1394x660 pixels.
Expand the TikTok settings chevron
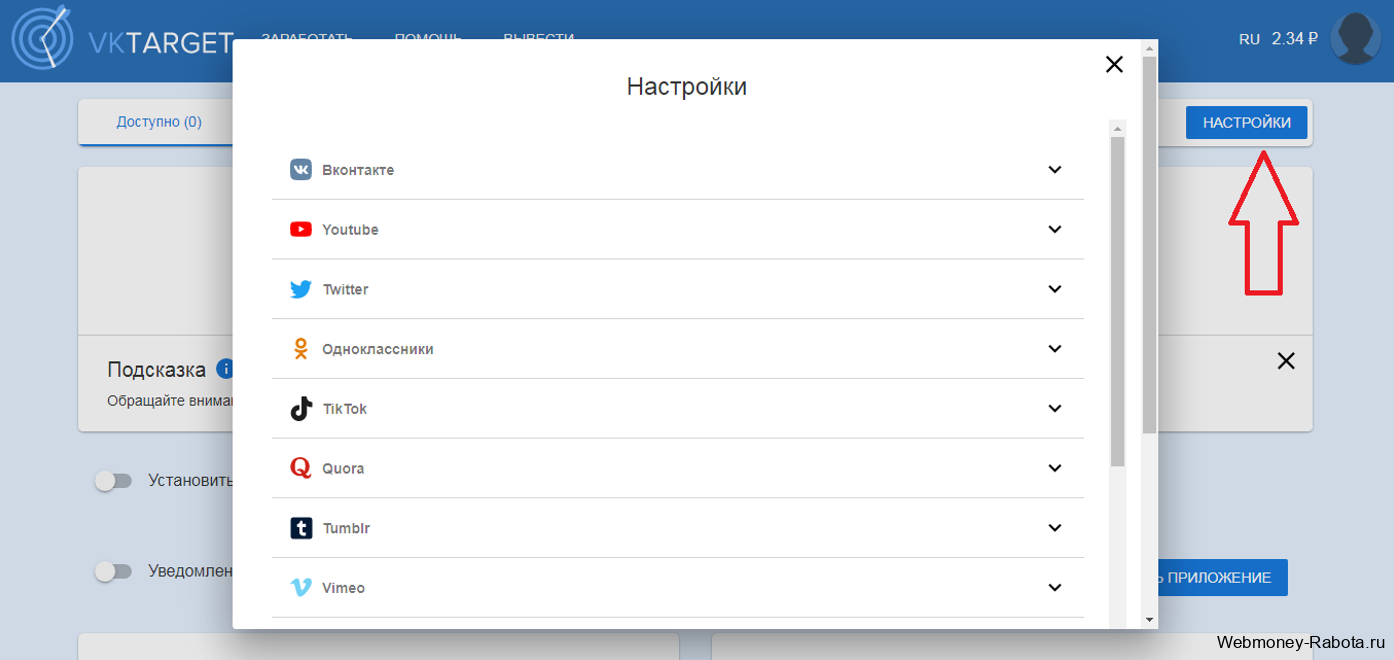click(x=1054, y=408)
